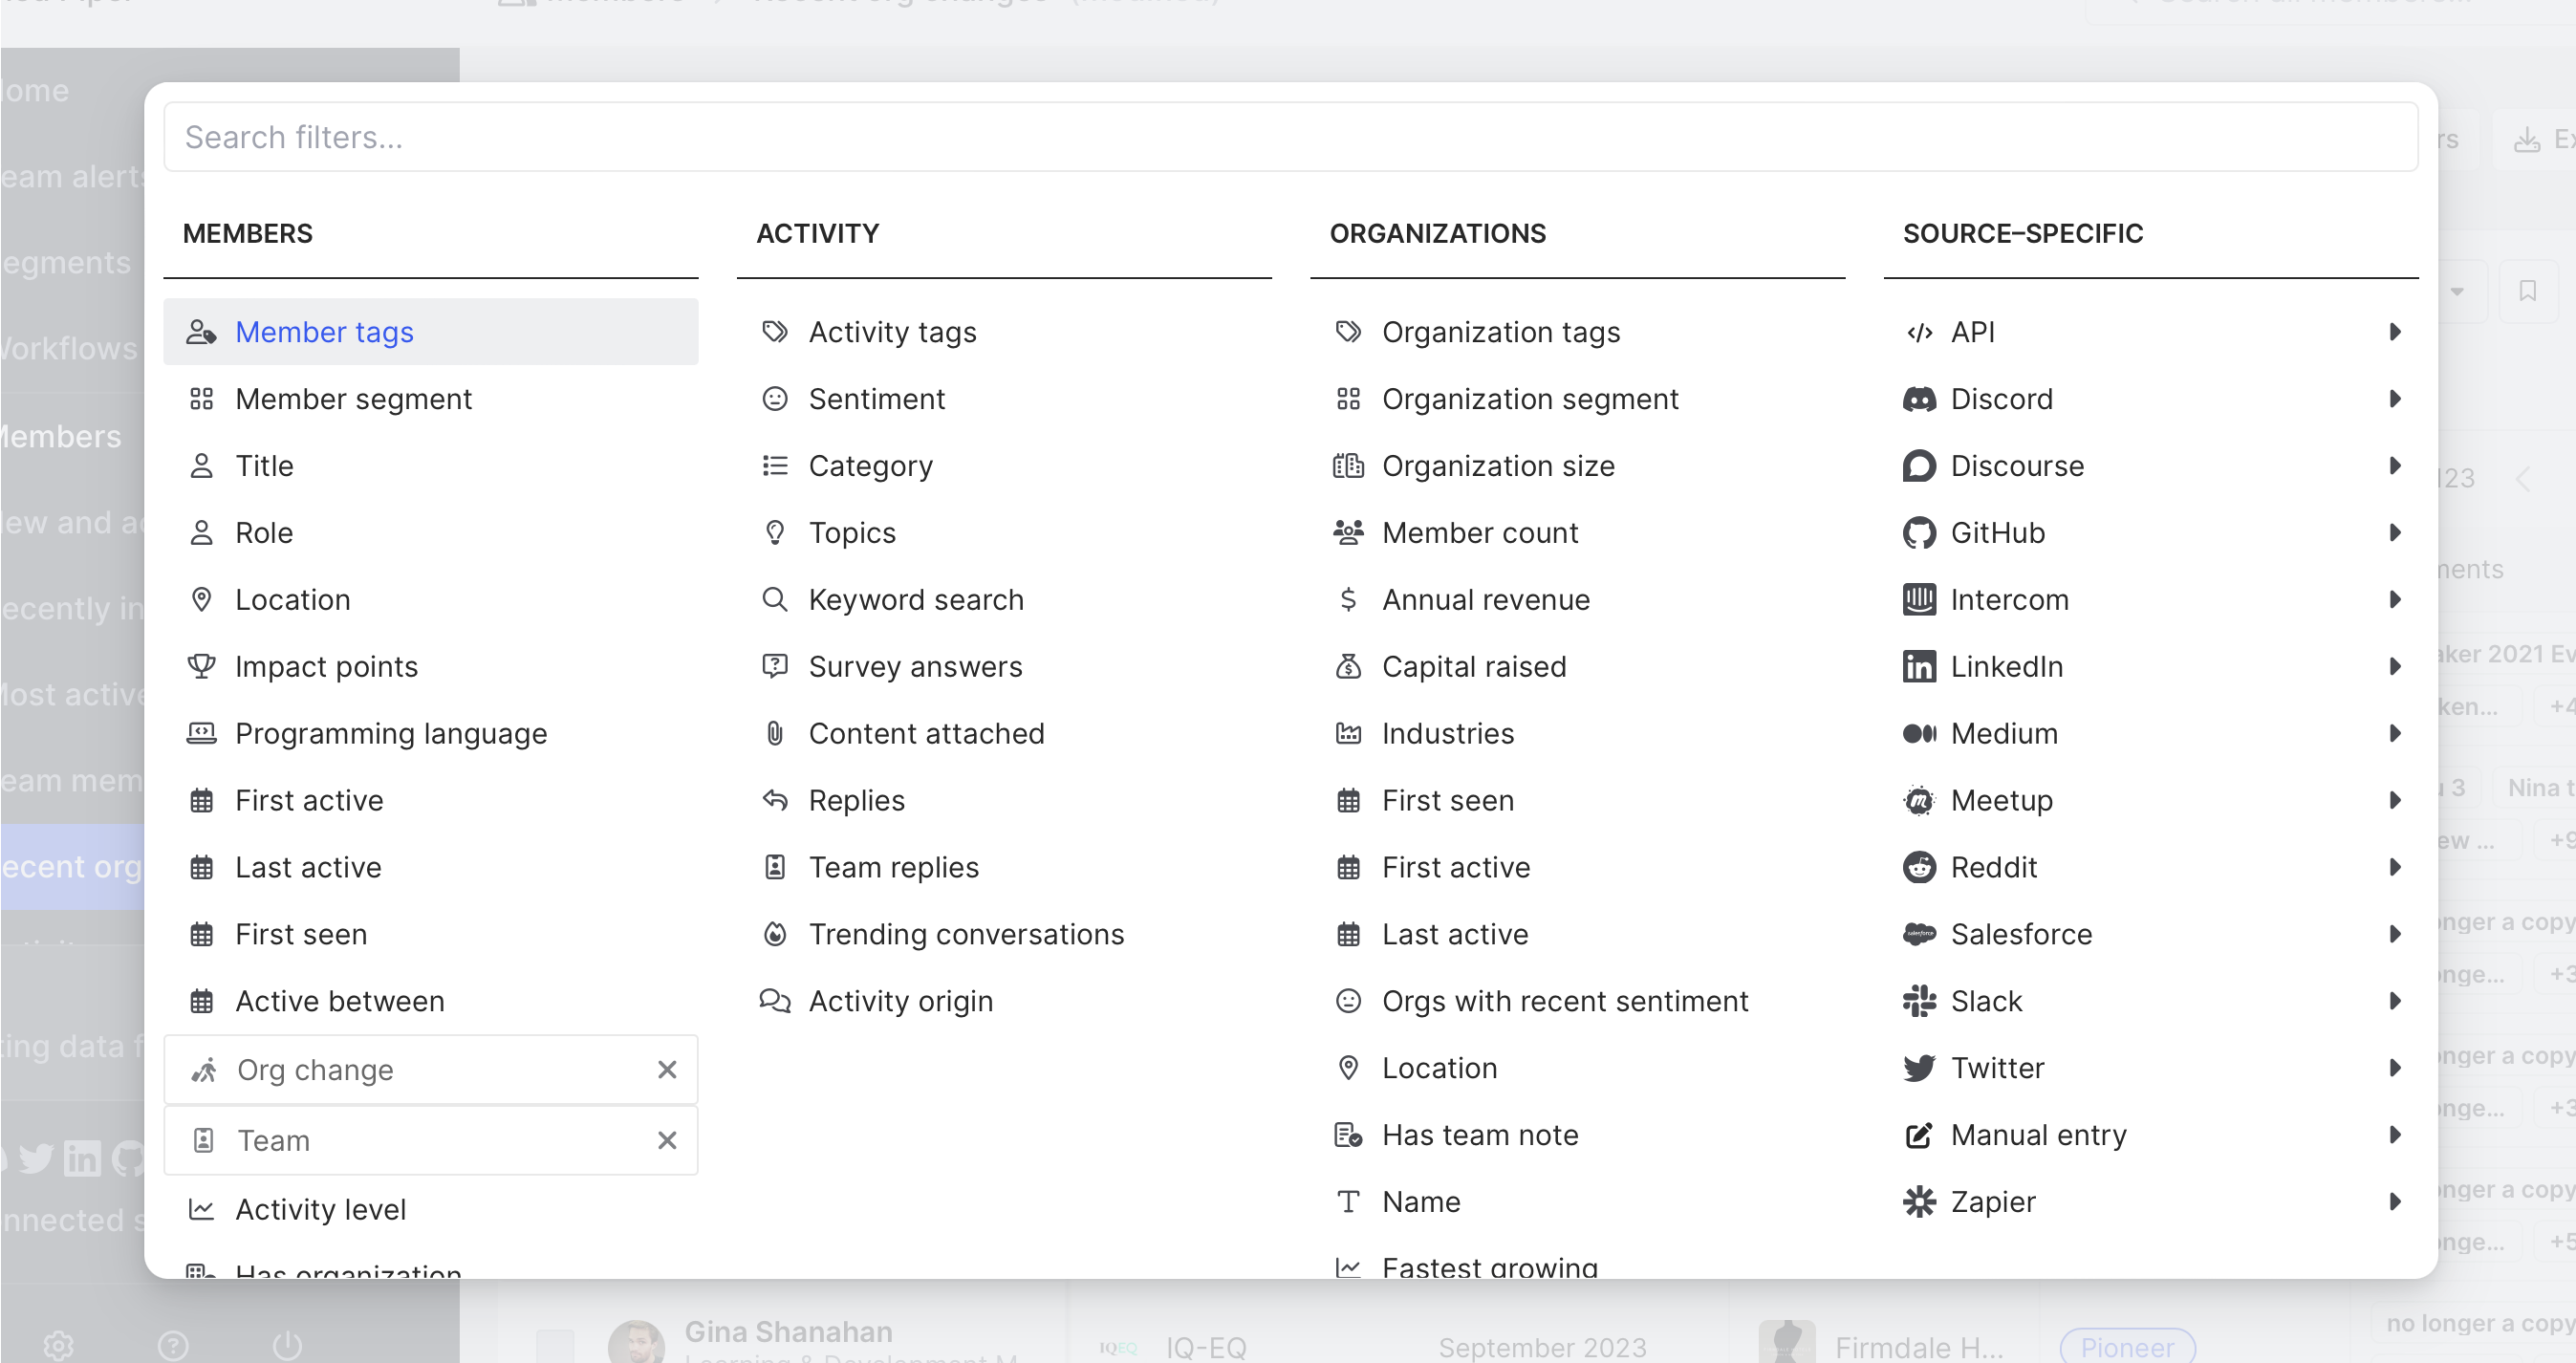
Task: Click the GitHub octocat icon
Action: click(x=1919, y=533)
